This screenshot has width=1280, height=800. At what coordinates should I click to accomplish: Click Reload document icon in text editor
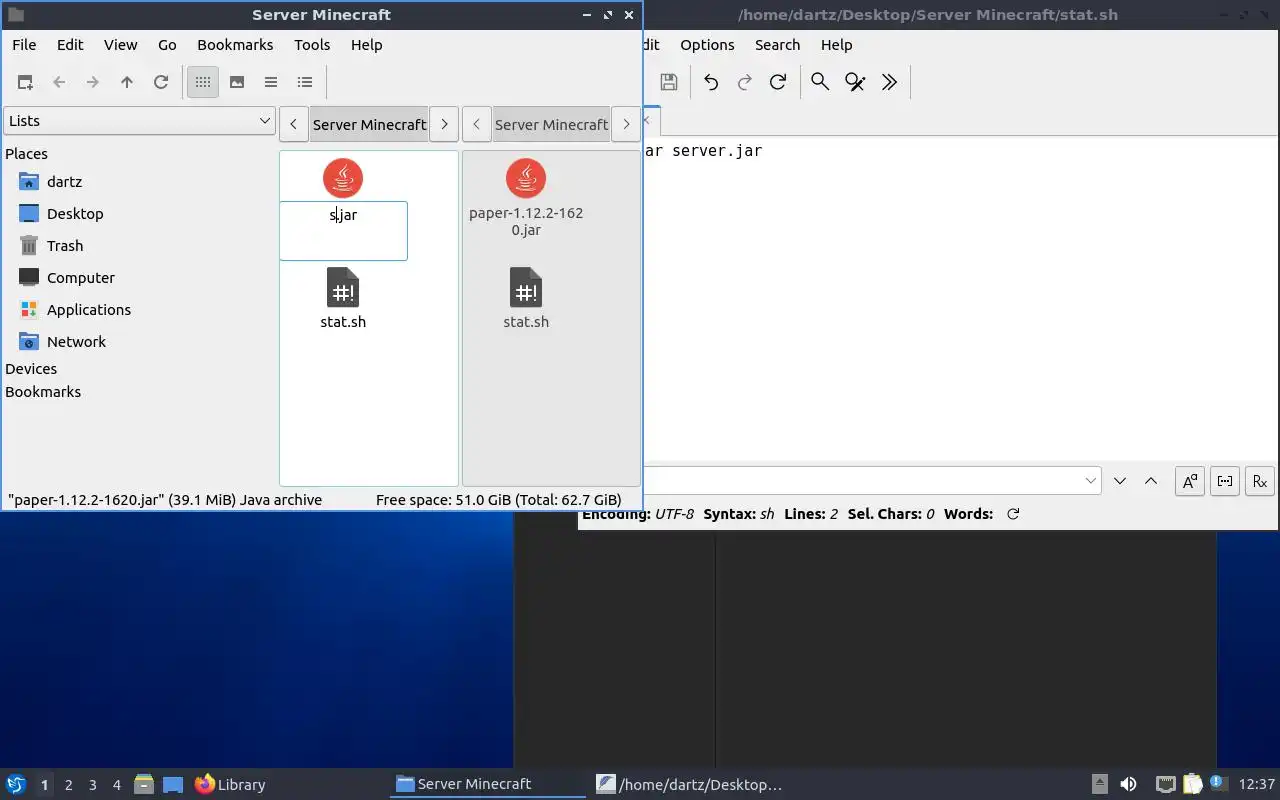pos(778,82)
